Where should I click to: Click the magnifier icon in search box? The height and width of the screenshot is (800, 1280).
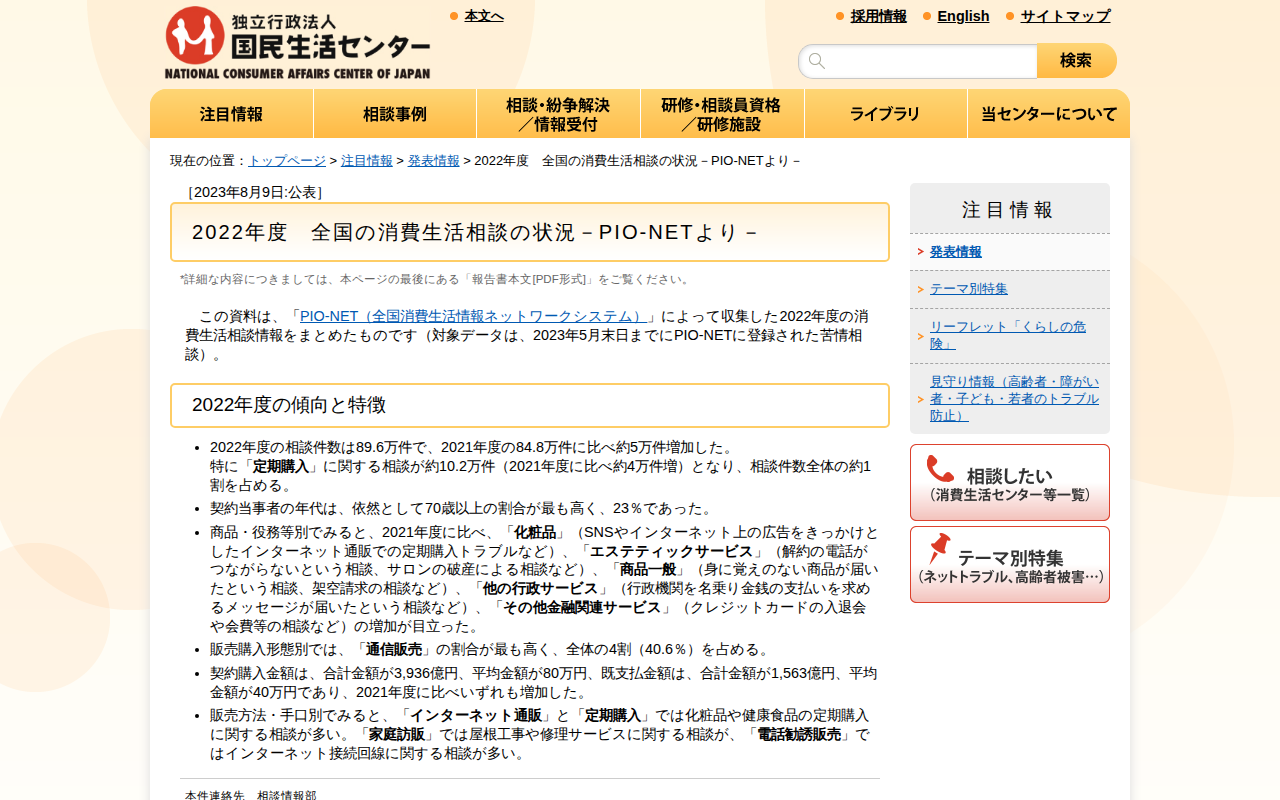point(817,61)
